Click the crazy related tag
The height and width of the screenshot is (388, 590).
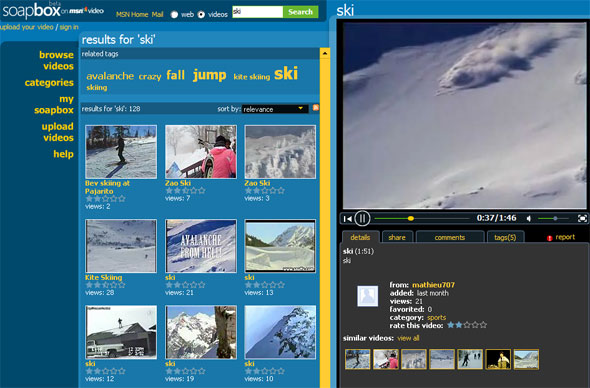pyautogui.click(x=150, y=77)
